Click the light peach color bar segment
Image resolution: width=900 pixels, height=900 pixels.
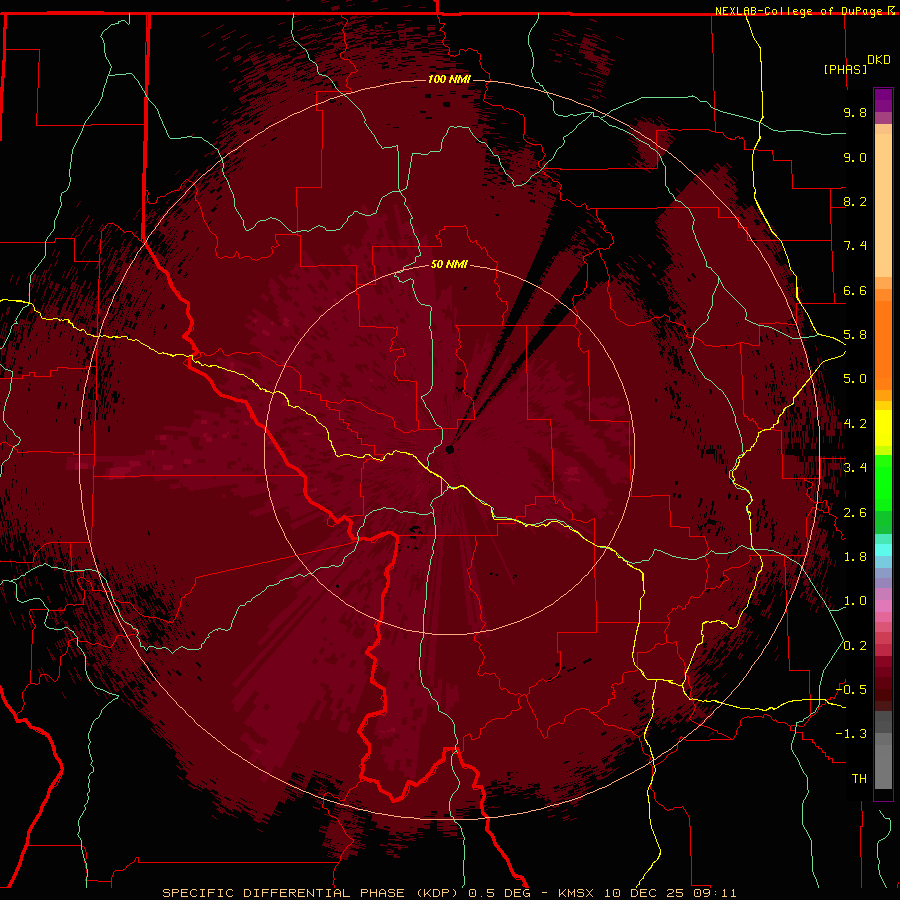coord(883,205)
